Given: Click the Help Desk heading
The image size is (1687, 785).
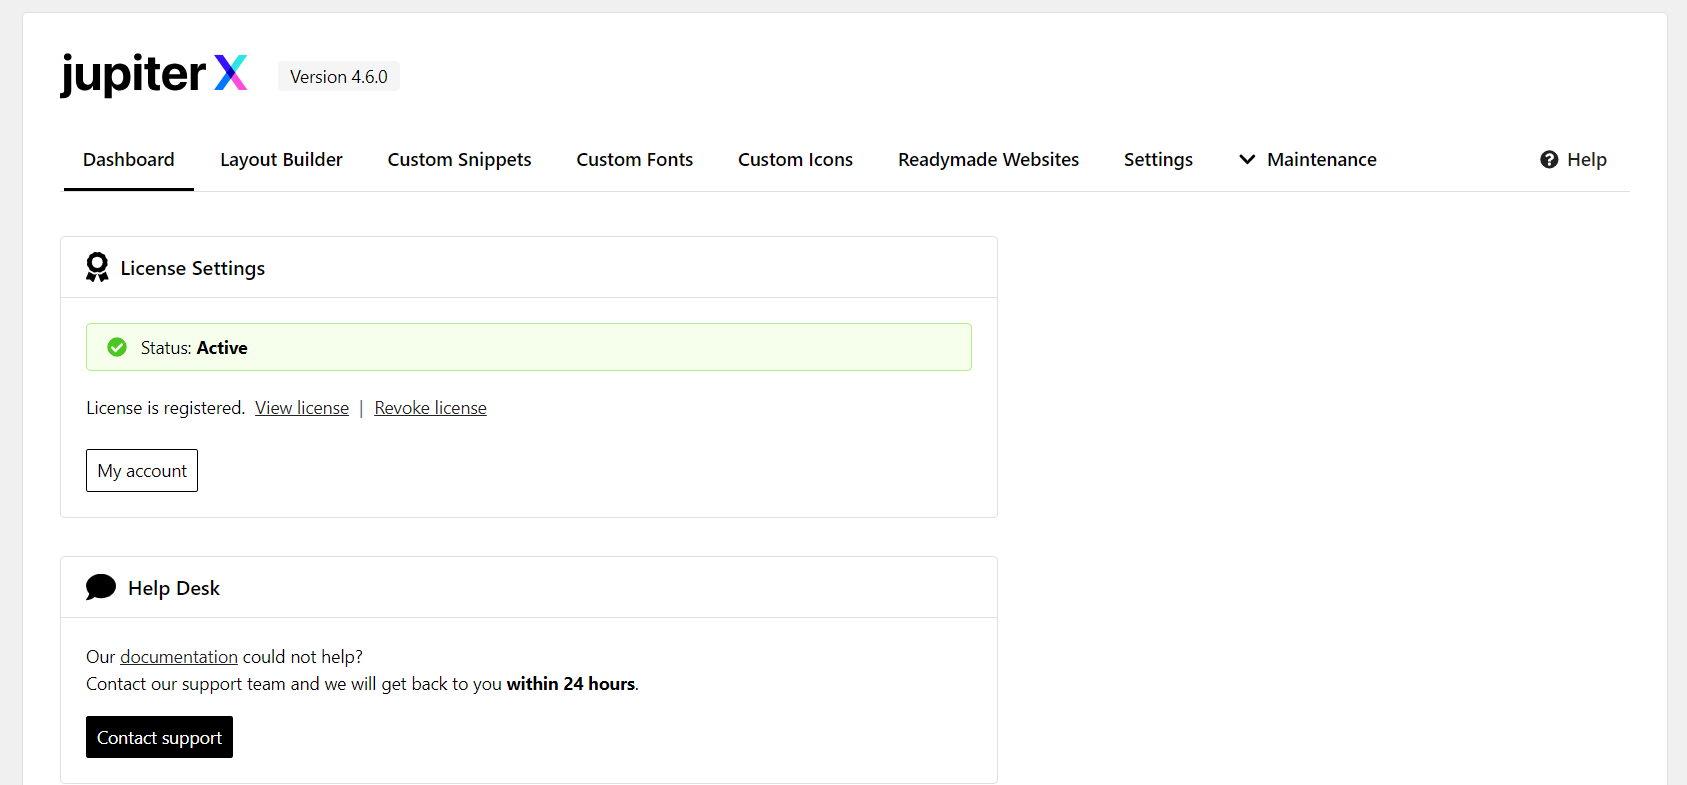Looking at the screenshot, I should [x=174, y=588].
